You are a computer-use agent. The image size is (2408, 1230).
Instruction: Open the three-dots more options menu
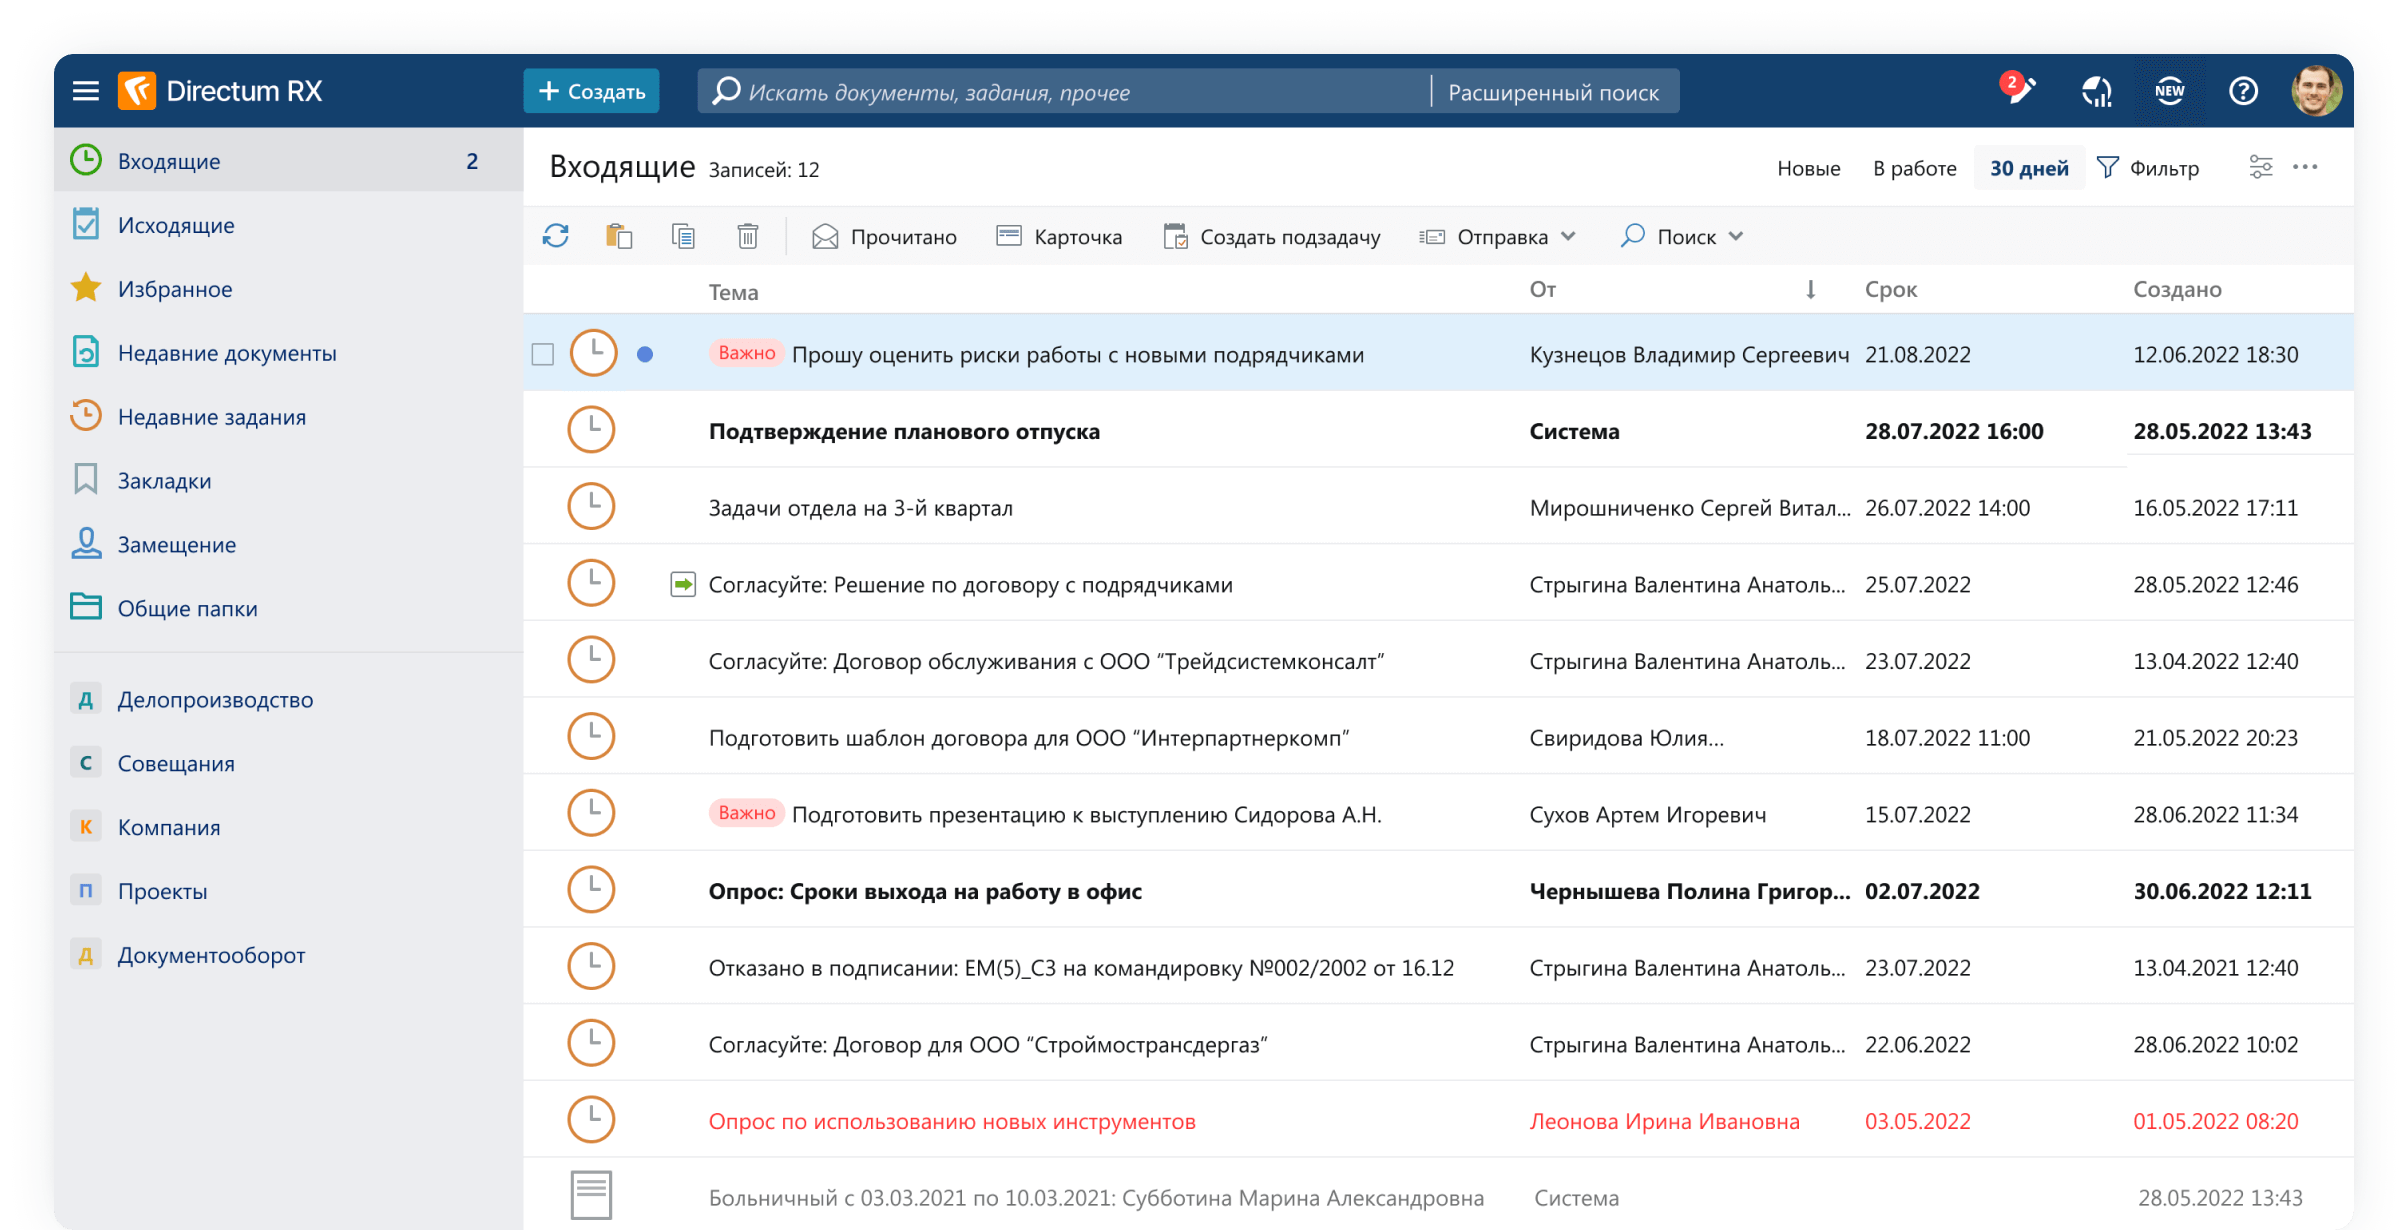2305,167
